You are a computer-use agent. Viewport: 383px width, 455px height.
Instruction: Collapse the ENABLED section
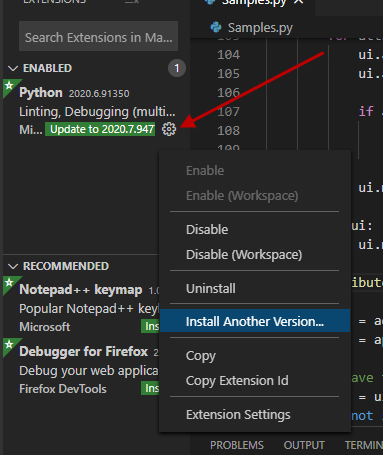click(x=13, y=68)
